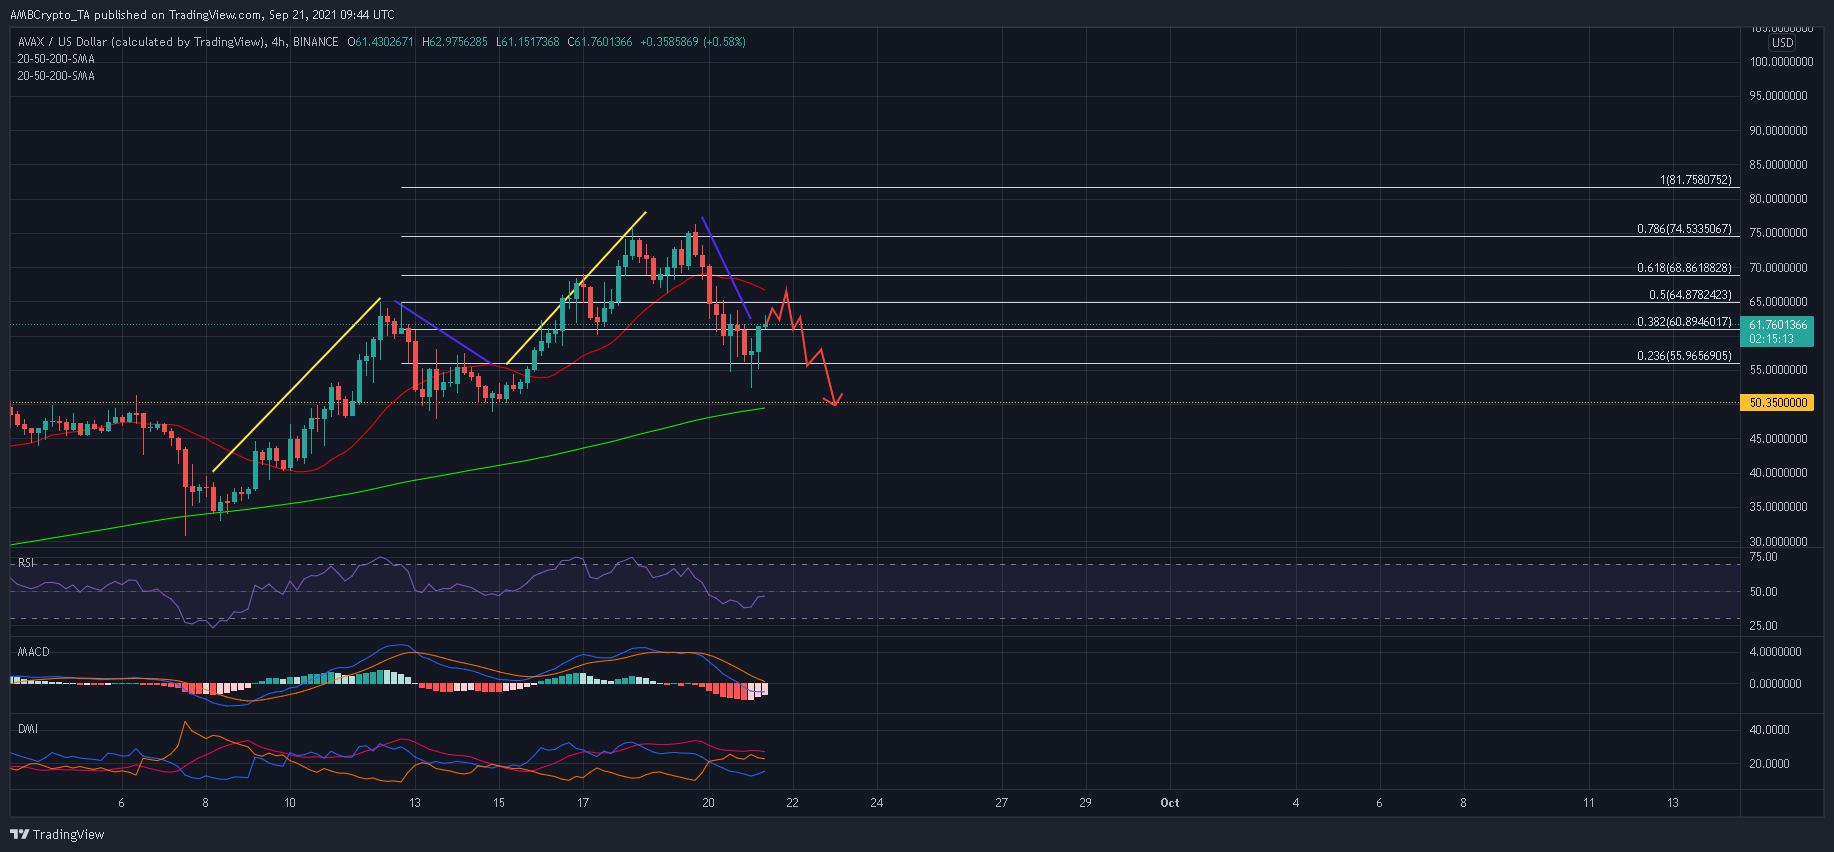Click the AVAX / US Dollar symbol title
The height and width of the screenshot is (852, 1834).
(x=142, y=42)
